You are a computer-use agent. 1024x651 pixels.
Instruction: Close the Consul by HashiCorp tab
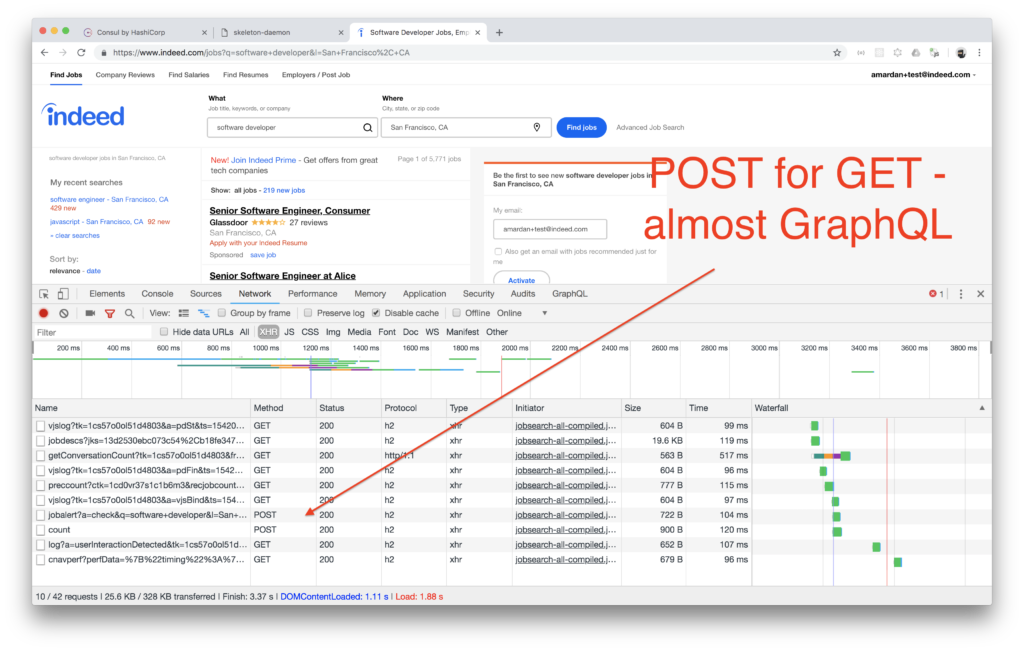204,33
